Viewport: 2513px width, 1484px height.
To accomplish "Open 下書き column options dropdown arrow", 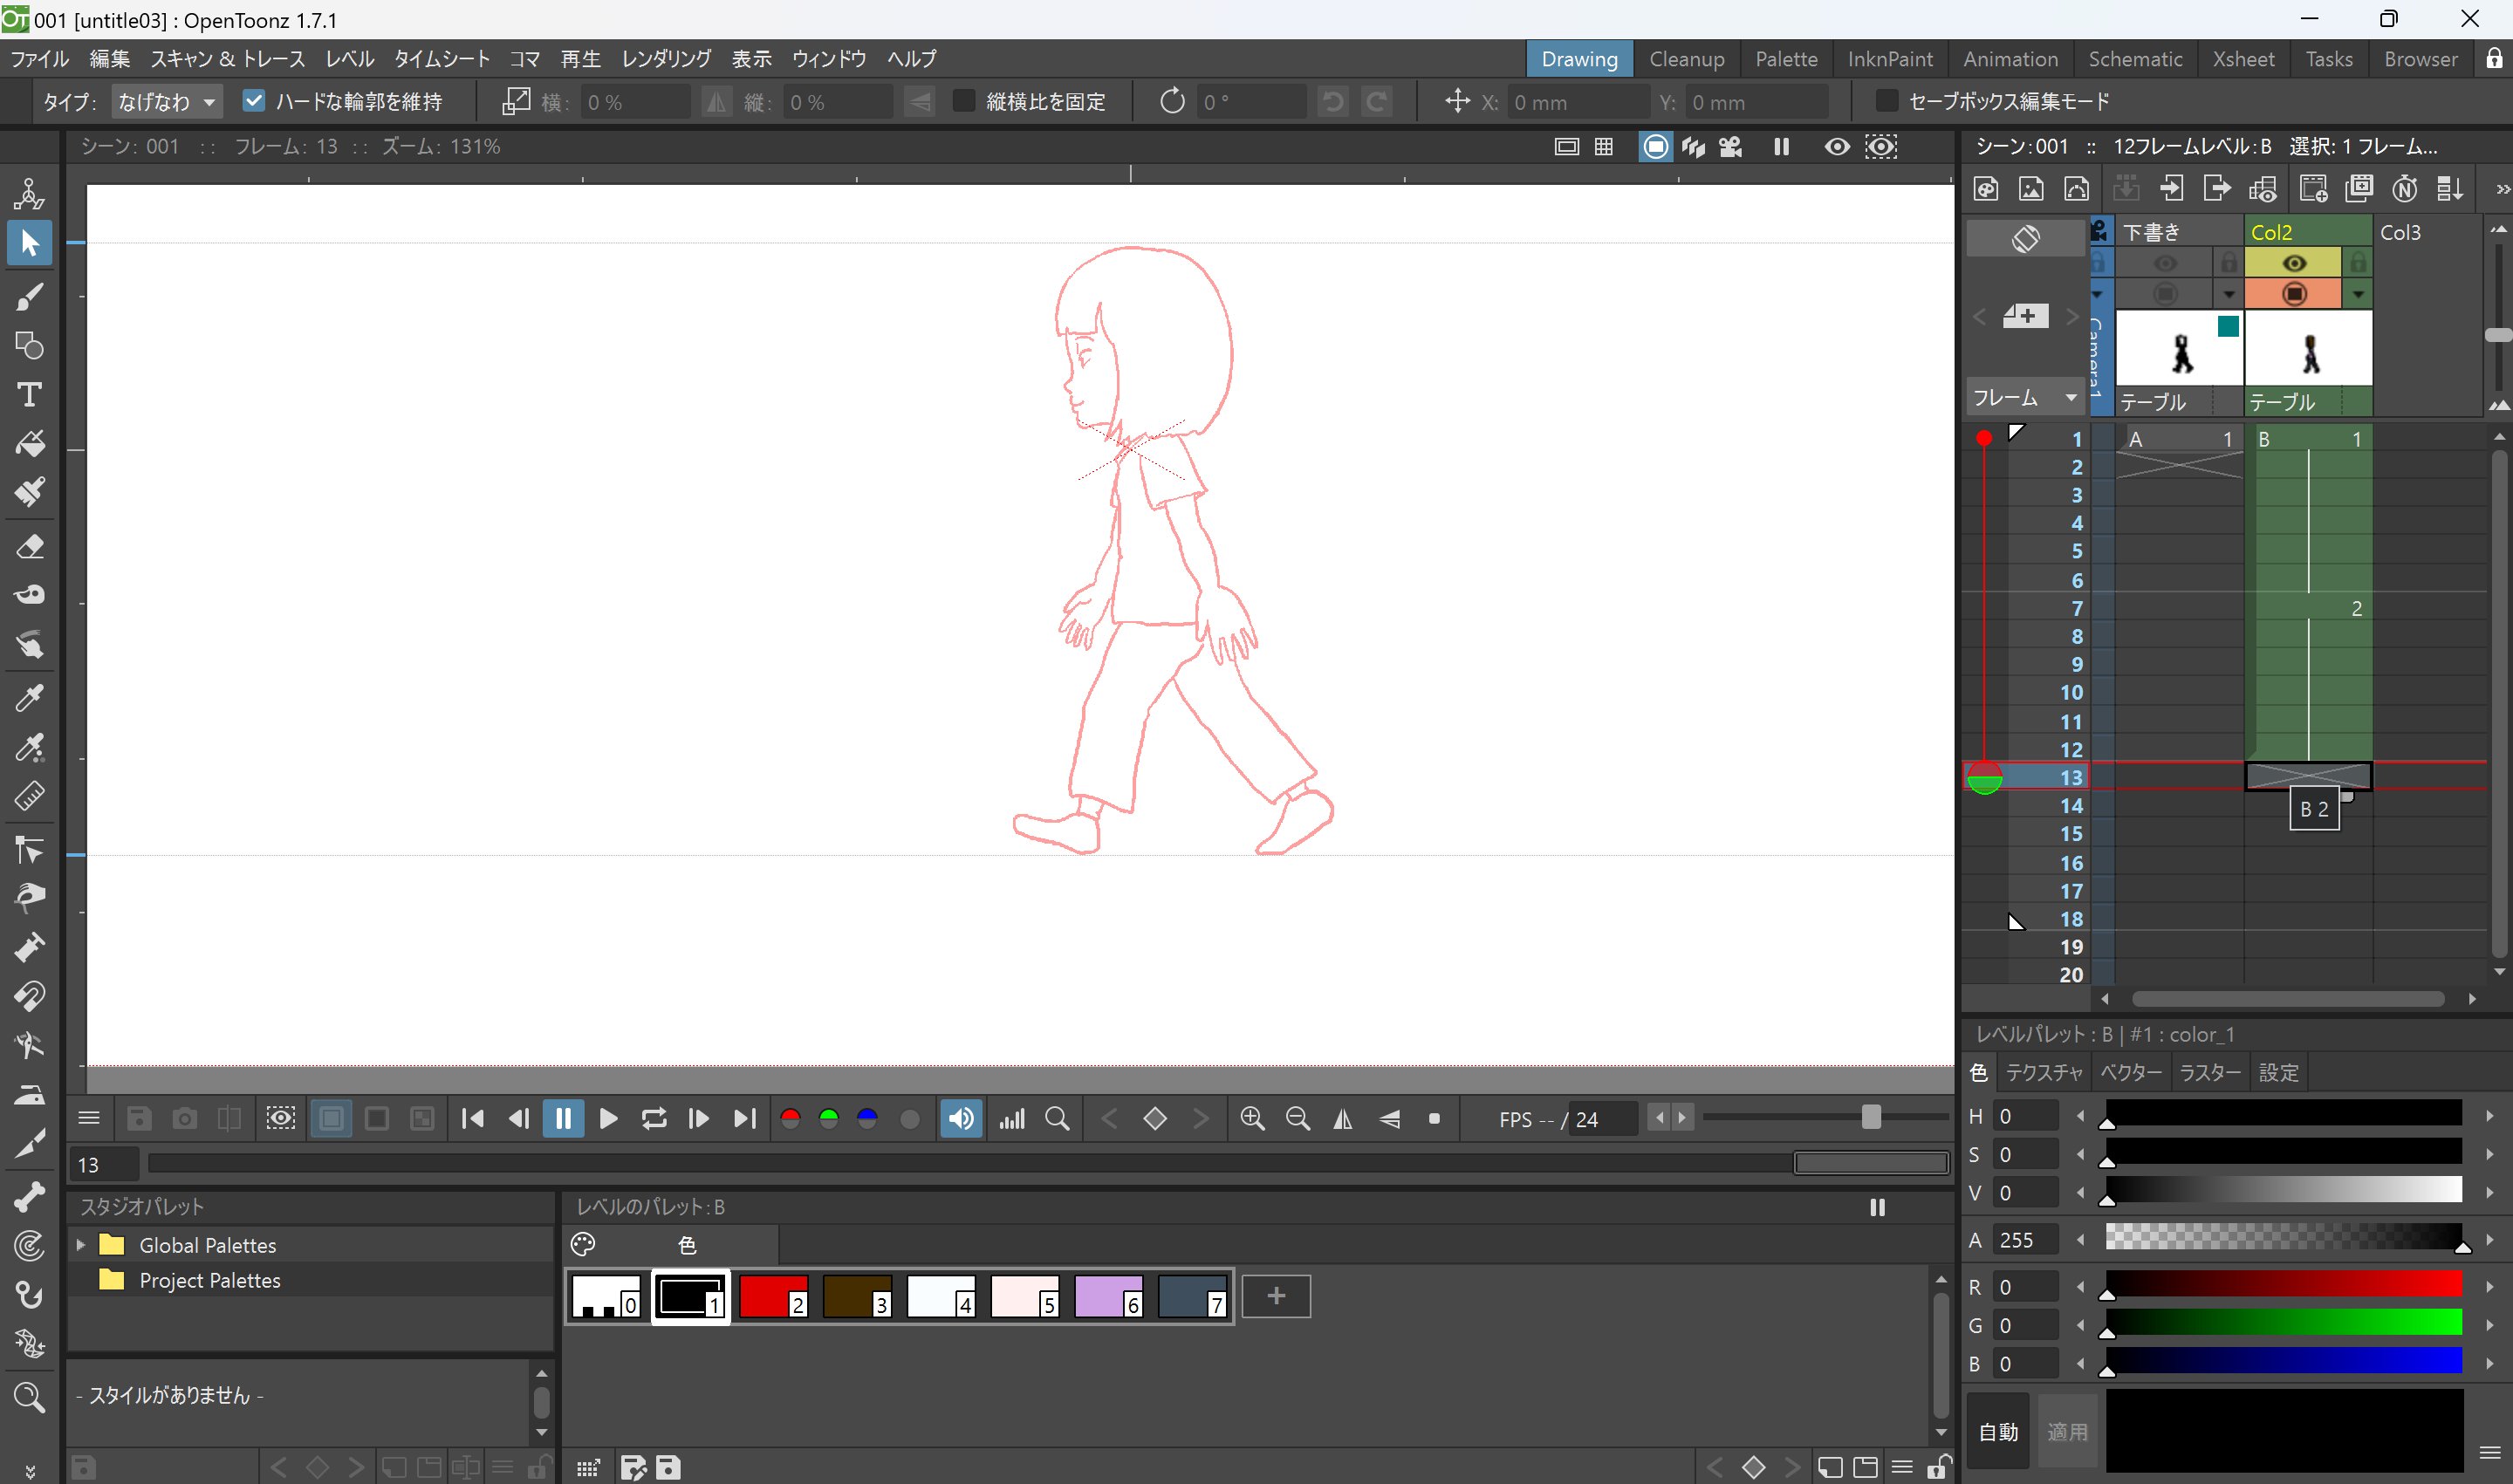I will coord(2229,294).
